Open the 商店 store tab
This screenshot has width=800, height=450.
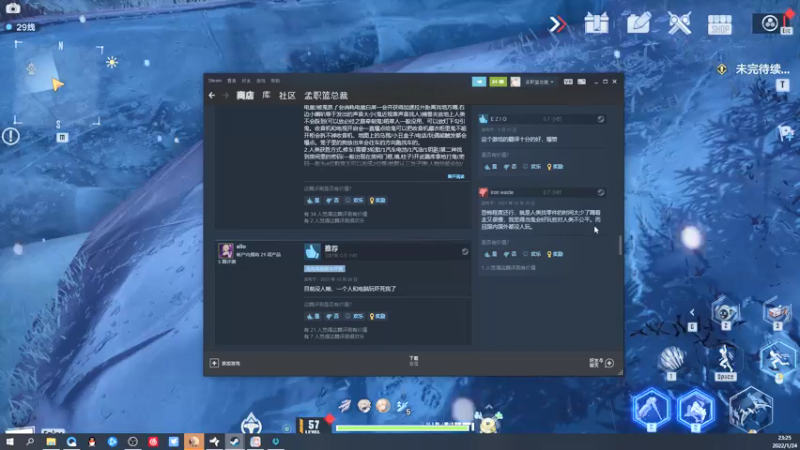tap(245, 95)
